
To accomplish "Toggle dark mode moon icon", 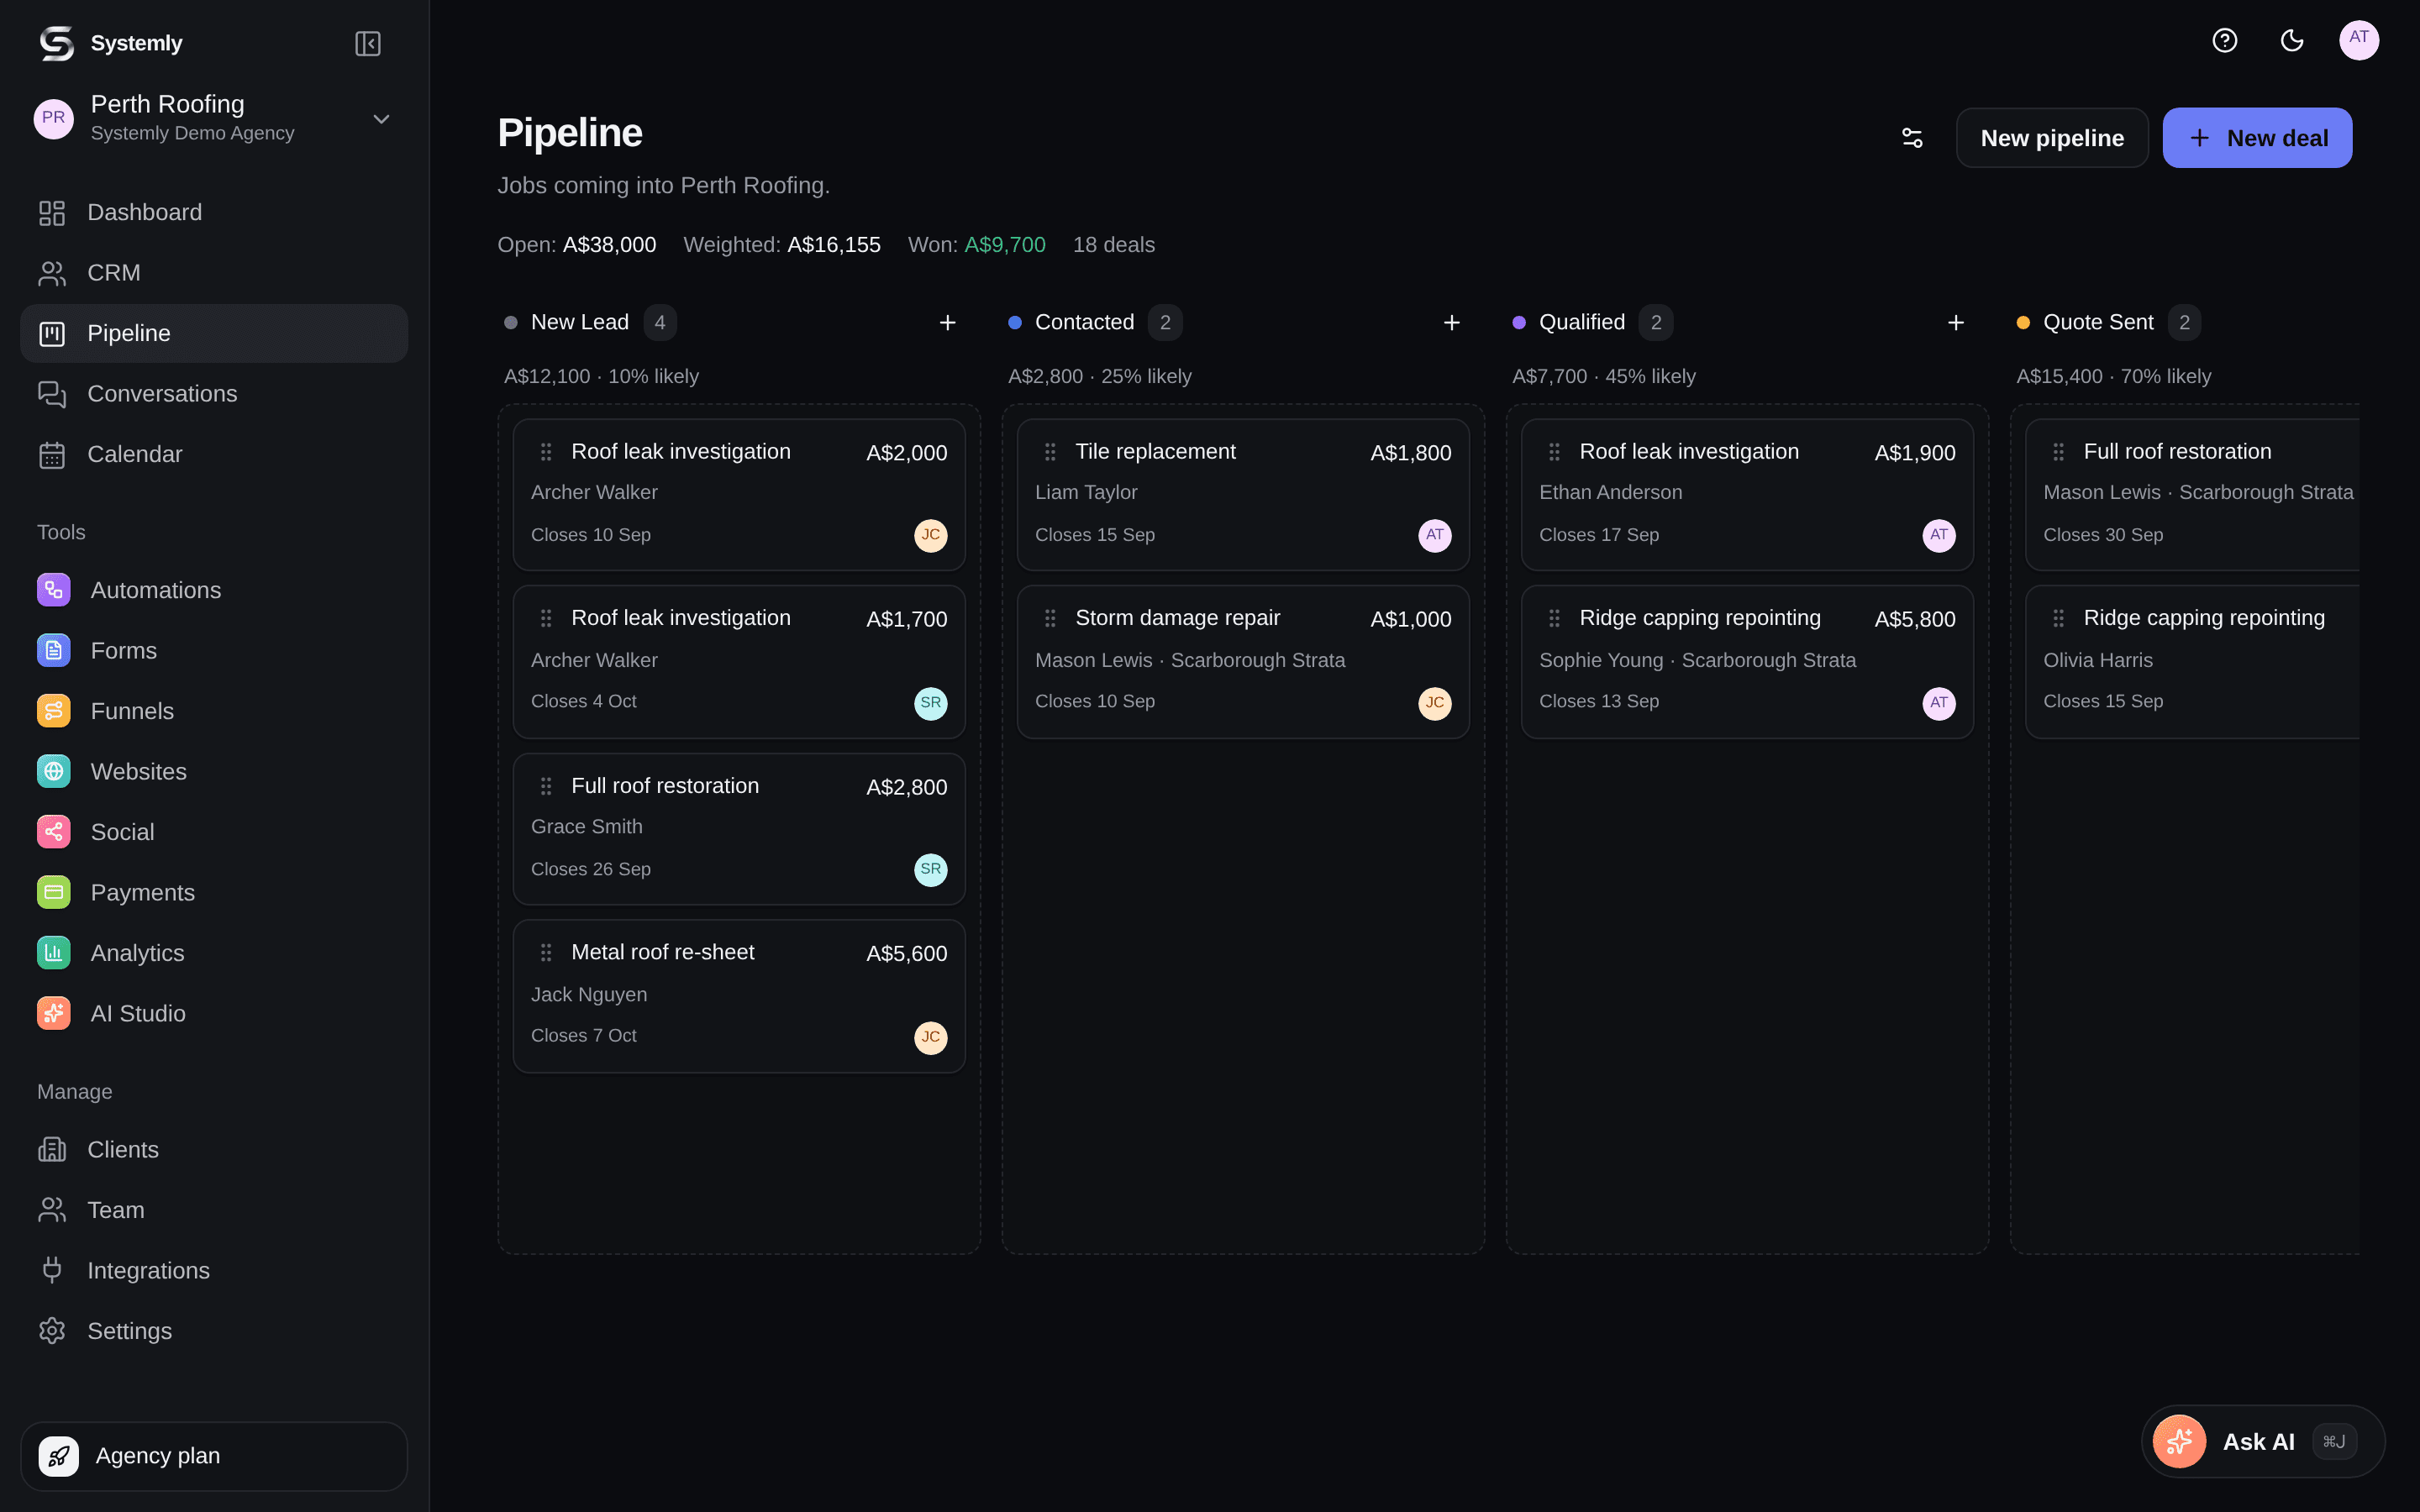I will click(x=2292, y=40).
